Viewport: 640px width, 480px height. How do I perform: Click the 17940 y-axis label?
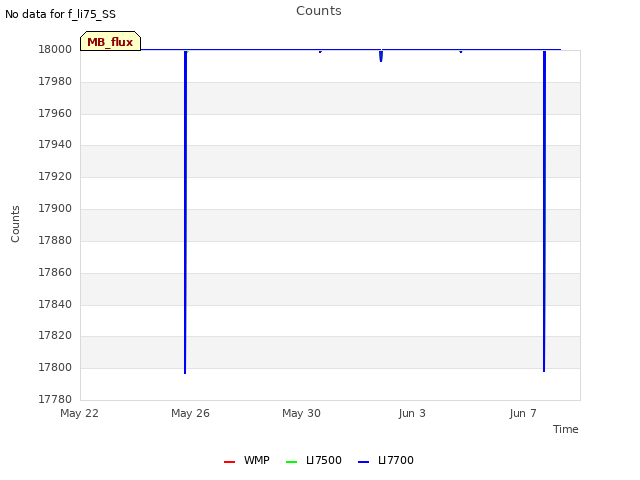(x=55, y=144)
